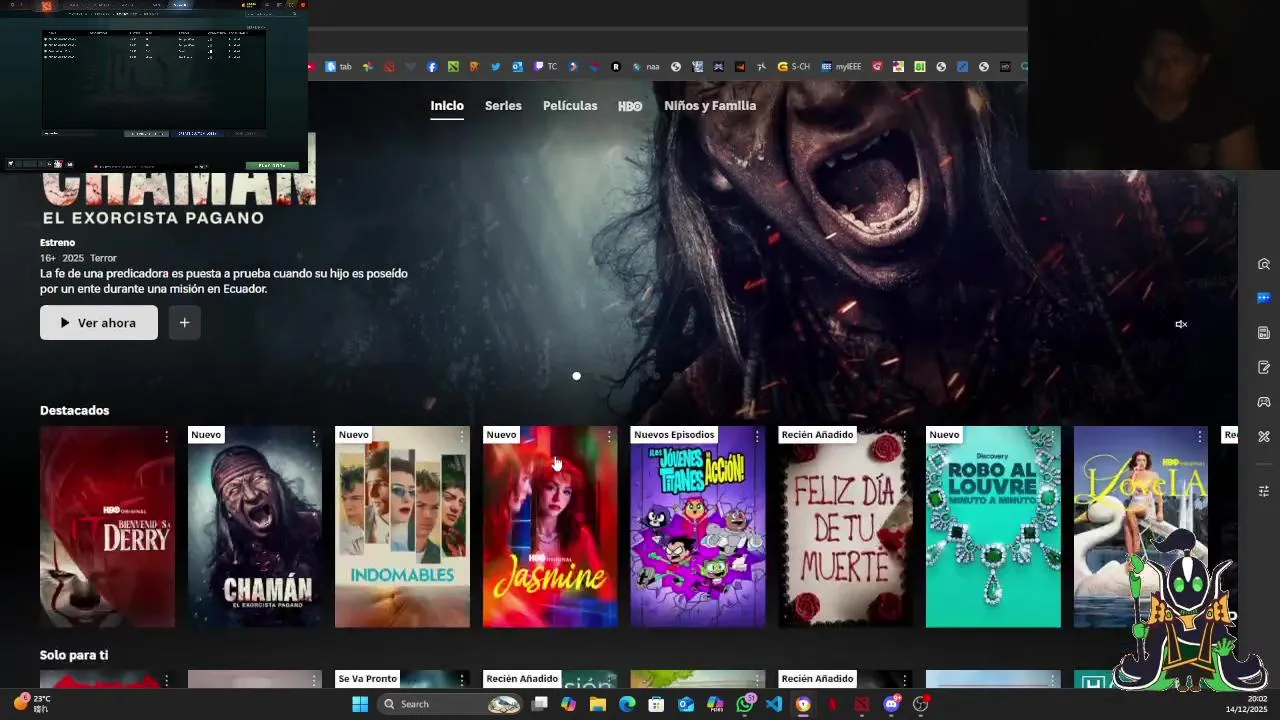
Task: Click the Windows Start button
Action: coord(360,704)
